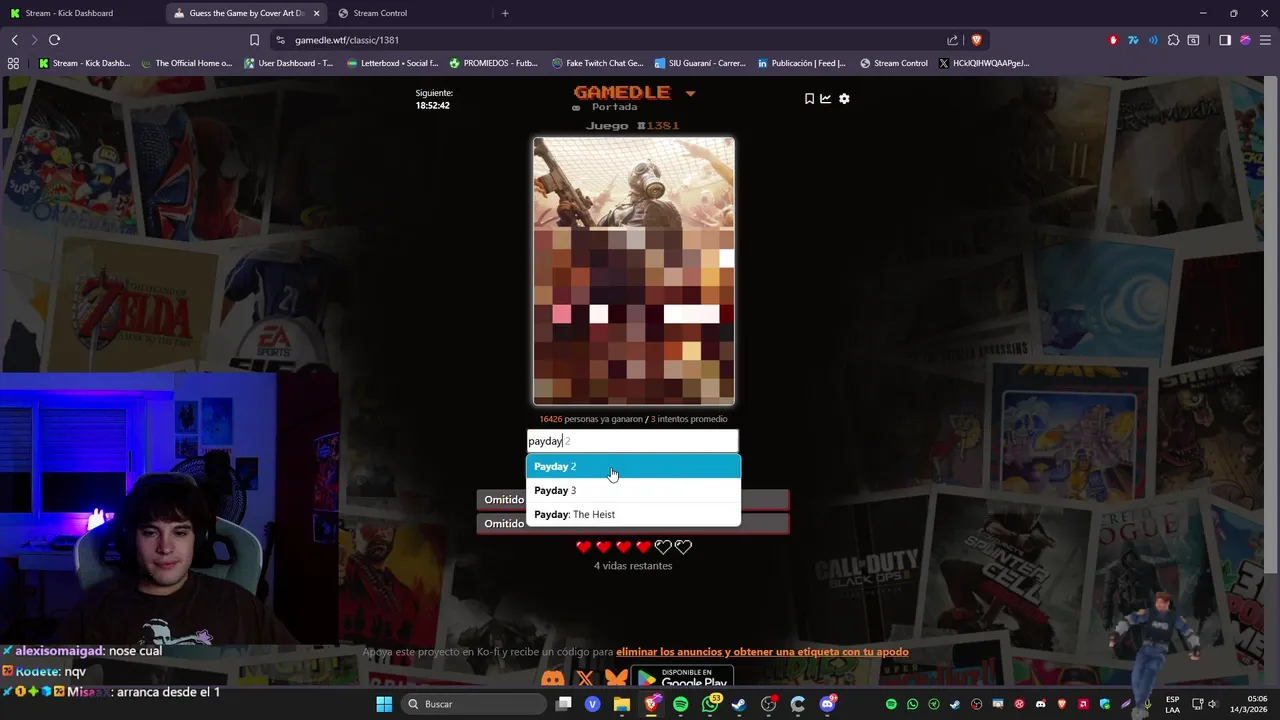Open ESP LAA language indicator
Viewport: 1280px width, 720px height.
tap(1173, 704)
